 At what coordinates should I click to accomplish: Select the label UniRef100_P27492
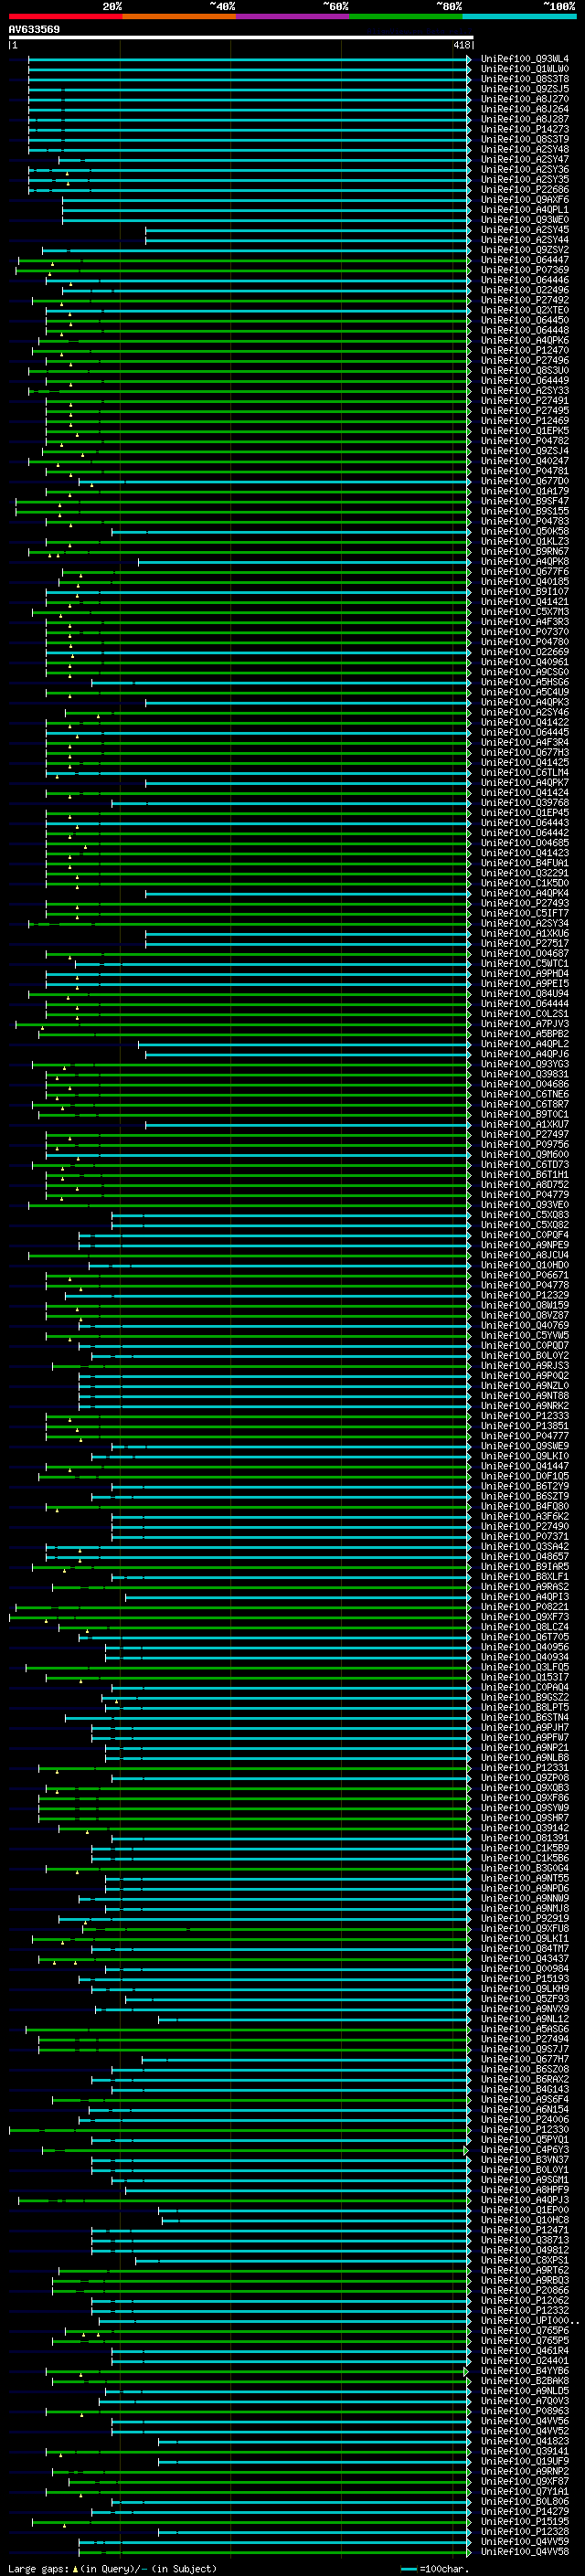click(525, 300)
